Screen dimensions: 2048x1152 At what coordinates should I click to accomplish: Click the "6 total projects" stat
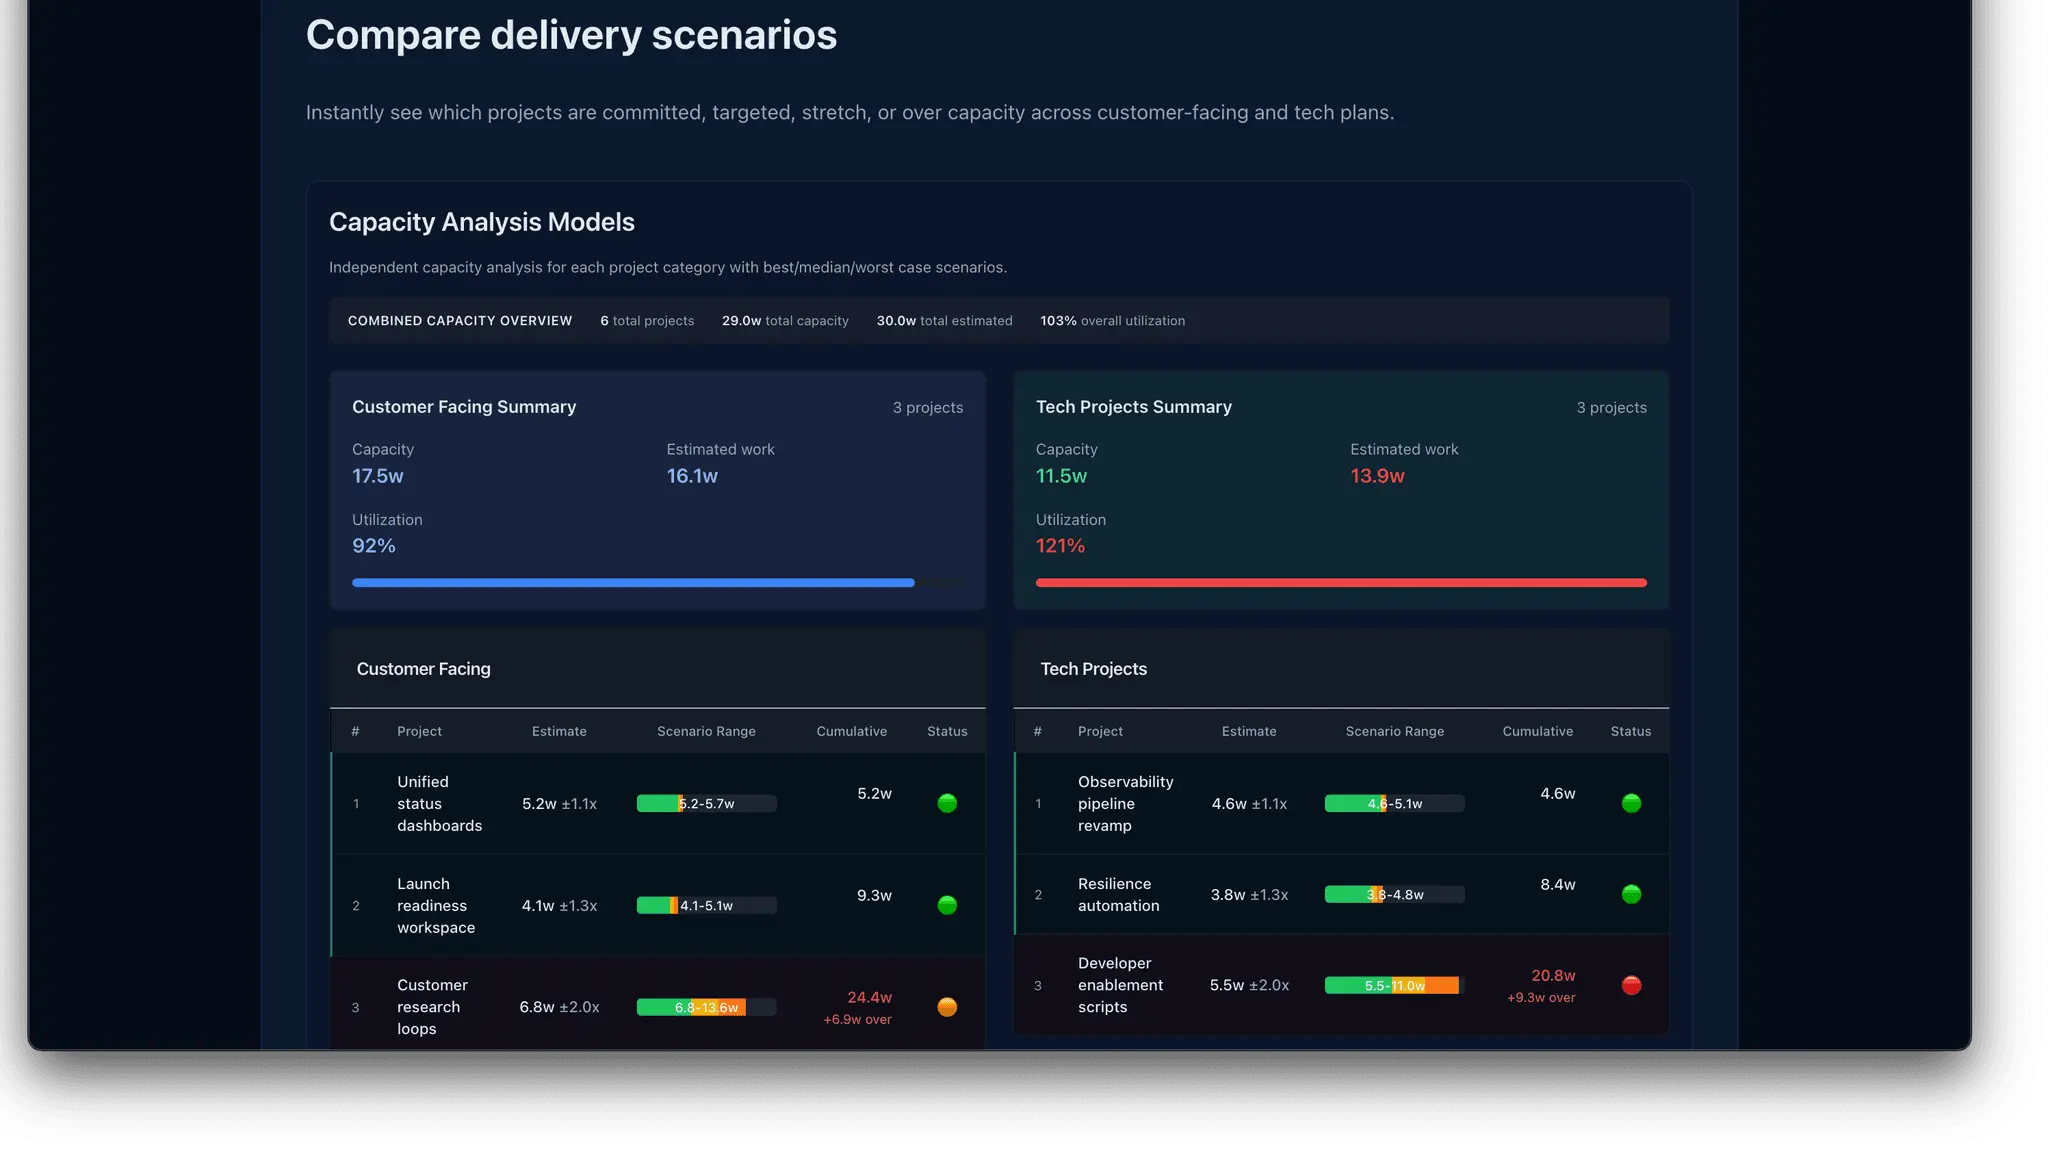tap(647, 321)
